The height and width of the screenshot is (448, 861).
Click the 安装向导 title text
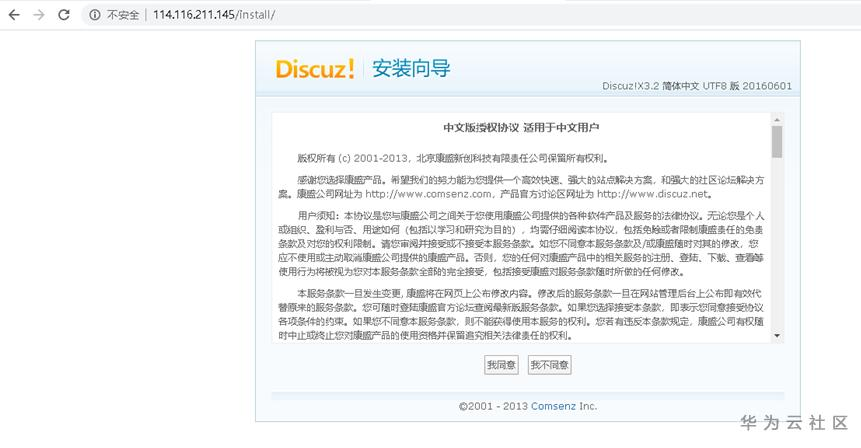[411, 69]
